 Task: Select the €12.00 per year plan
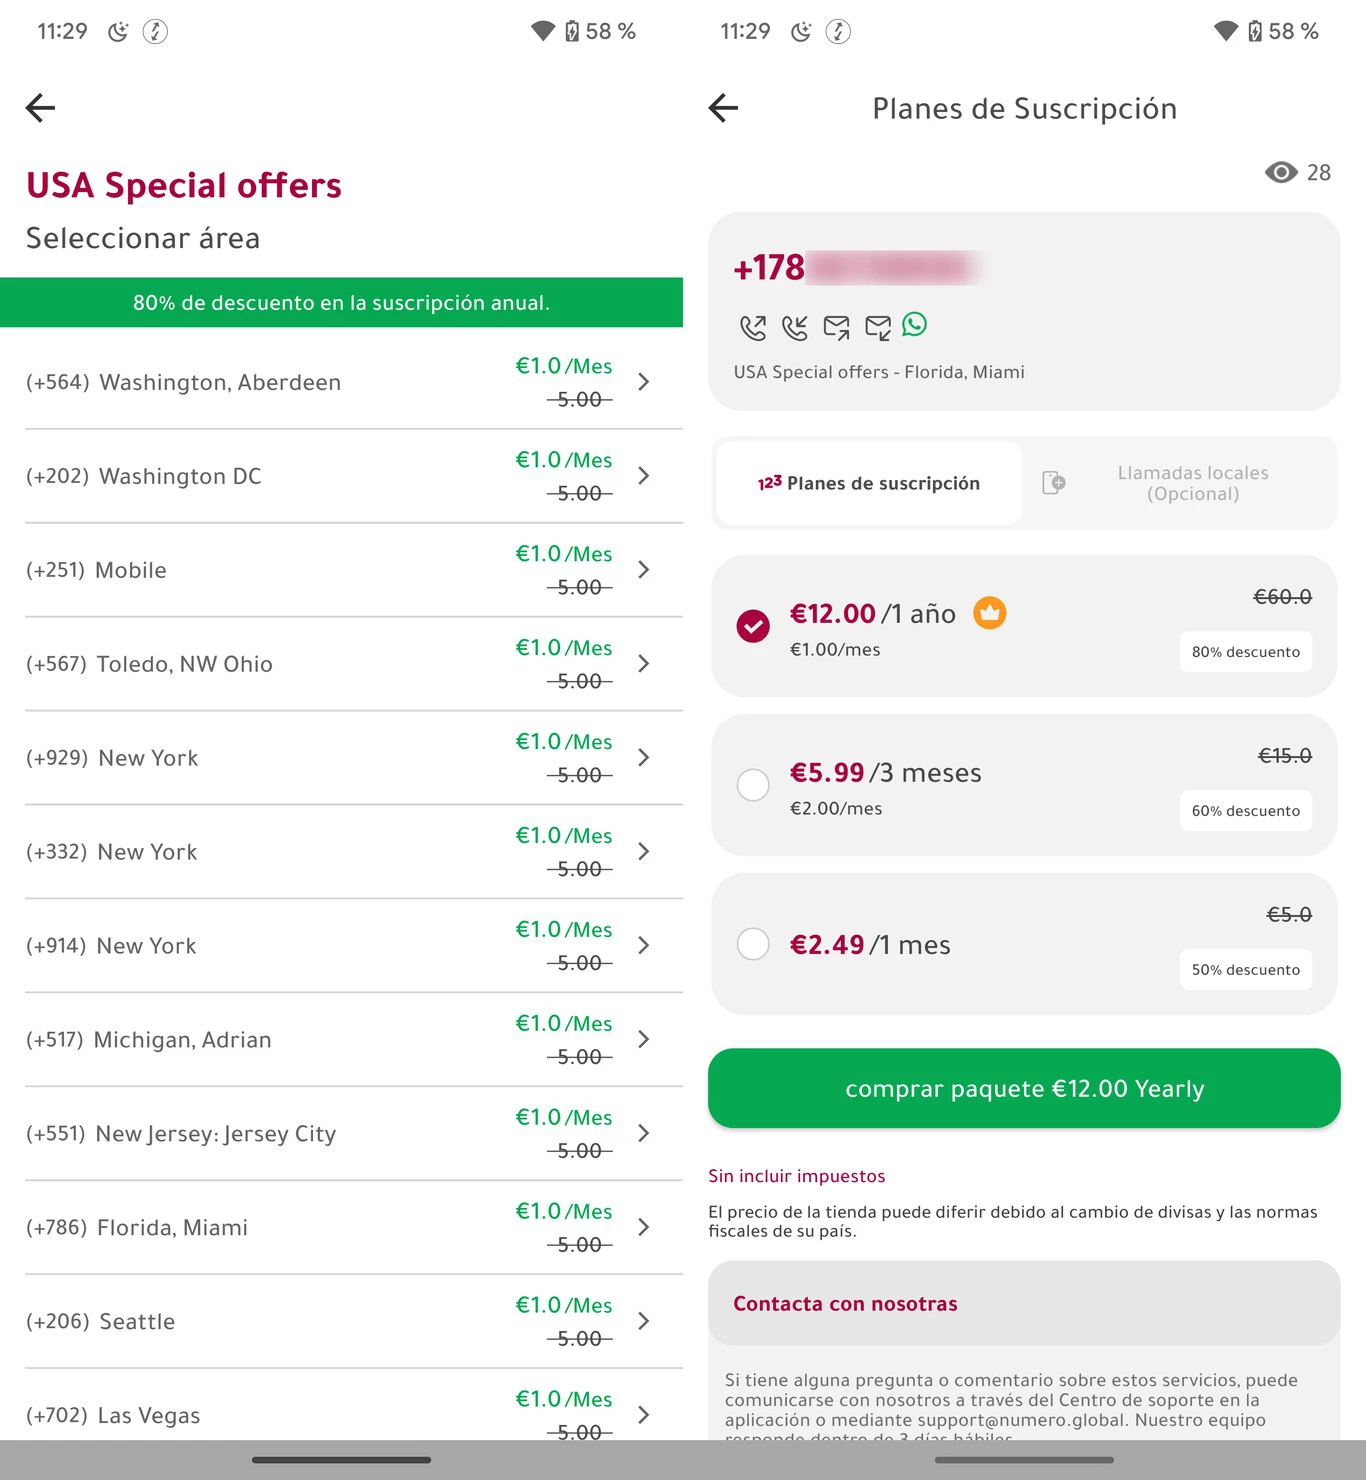pos(1024,626)
